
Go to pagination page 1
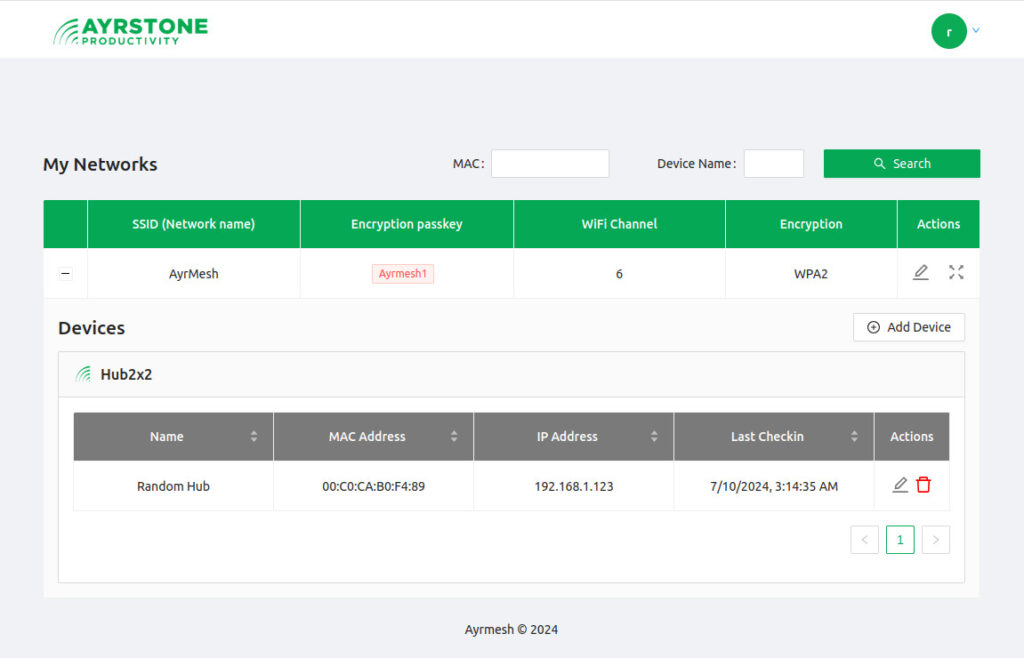[900, 540]
